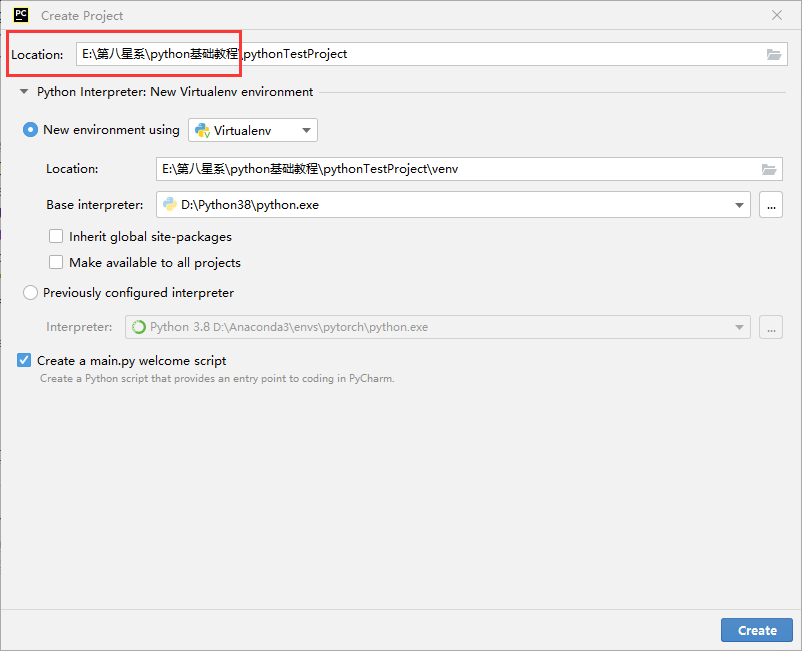Collapse Python Interpreter section triangle
Viewport: 802px width, 651px height.
click(24, 92)
